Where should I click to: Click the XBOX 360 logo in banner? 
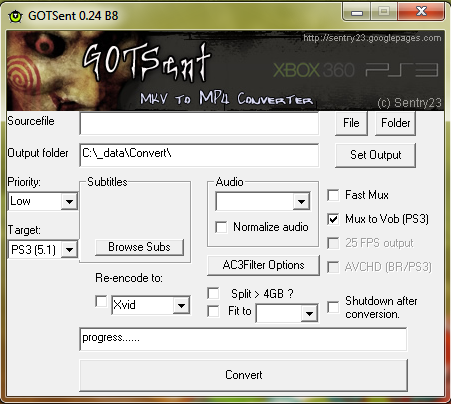314,70
